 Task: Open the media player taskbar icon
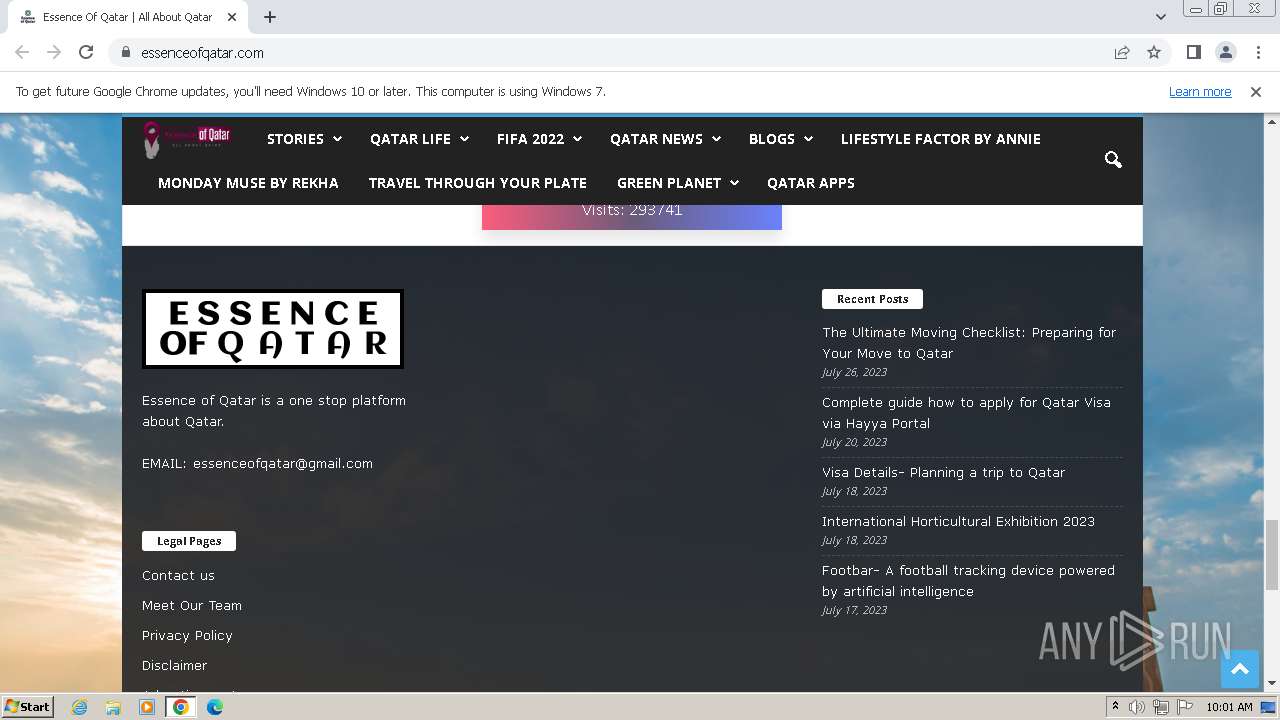[147, 707]
